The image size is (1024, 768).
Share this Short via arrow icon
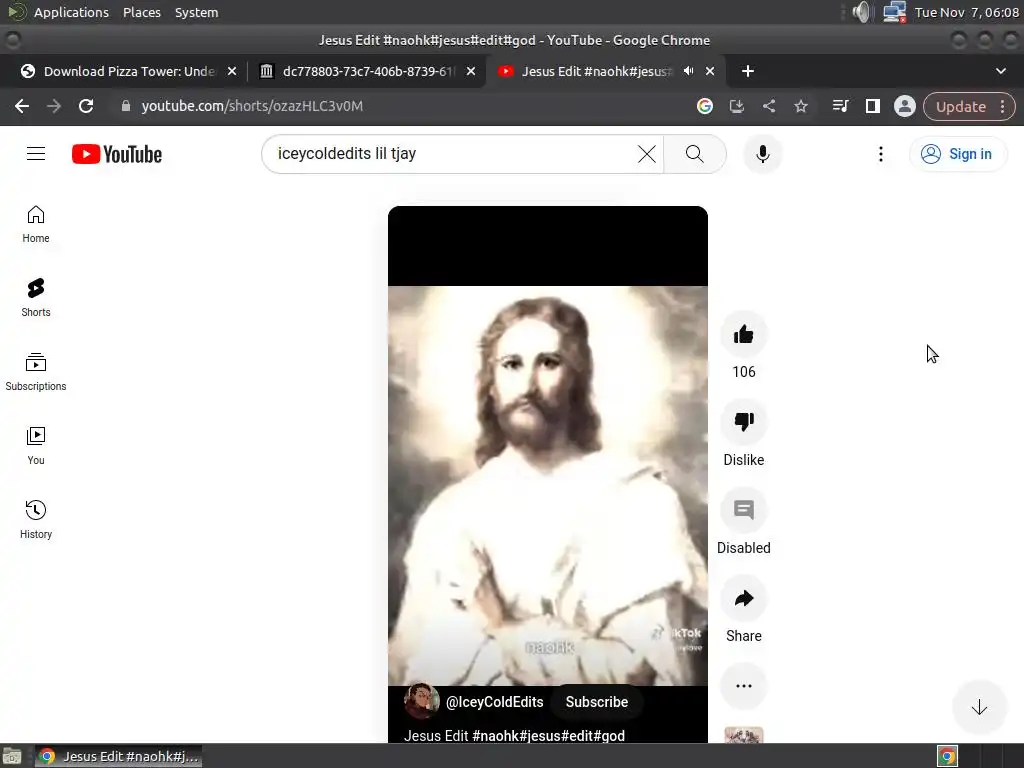pos(743,598)
